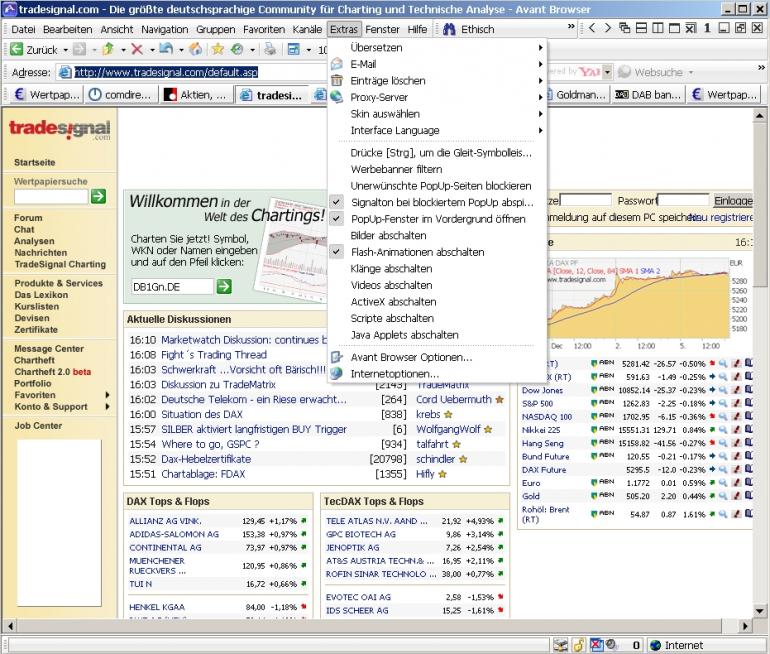This screenshot has height=654, width=770.
Task: Enable ActiveX abschalten option
Action: [x=438, y=302]
